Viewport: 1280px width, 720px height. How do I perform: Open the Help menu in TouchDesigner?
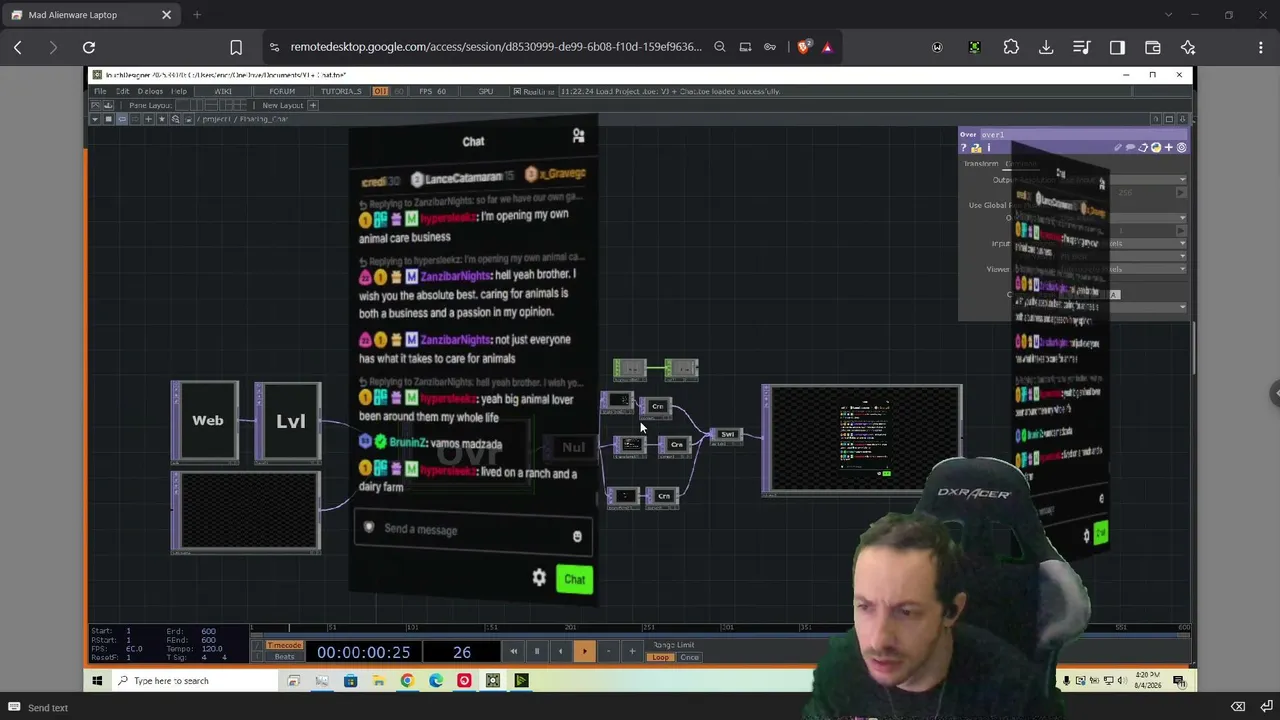[178, 91]
